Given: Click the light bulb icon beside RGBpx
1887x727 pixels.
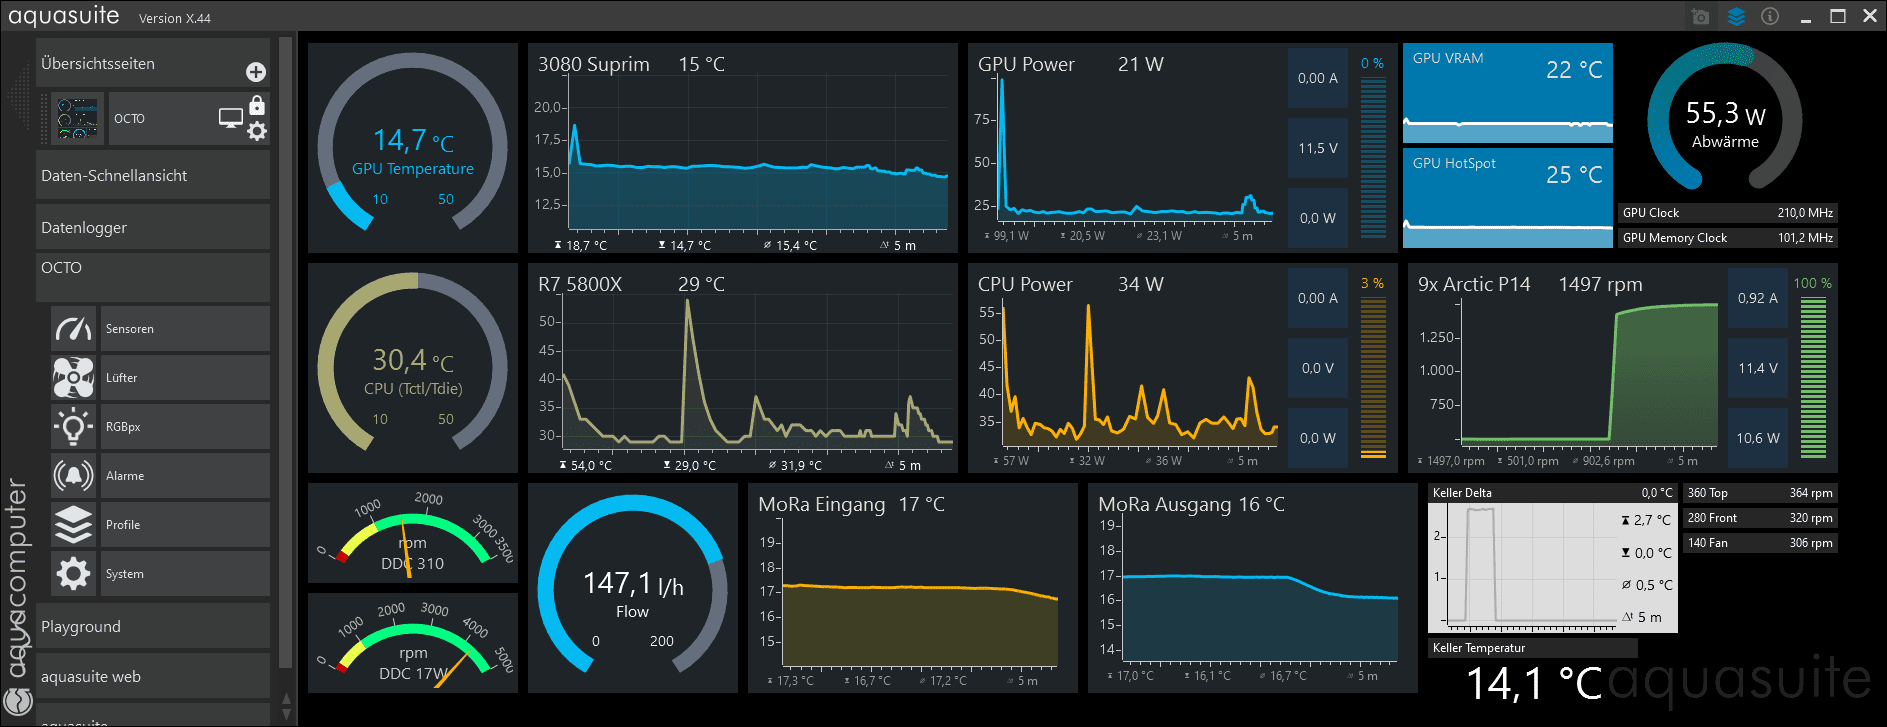Looking at the screenshot, I should 74,426.
